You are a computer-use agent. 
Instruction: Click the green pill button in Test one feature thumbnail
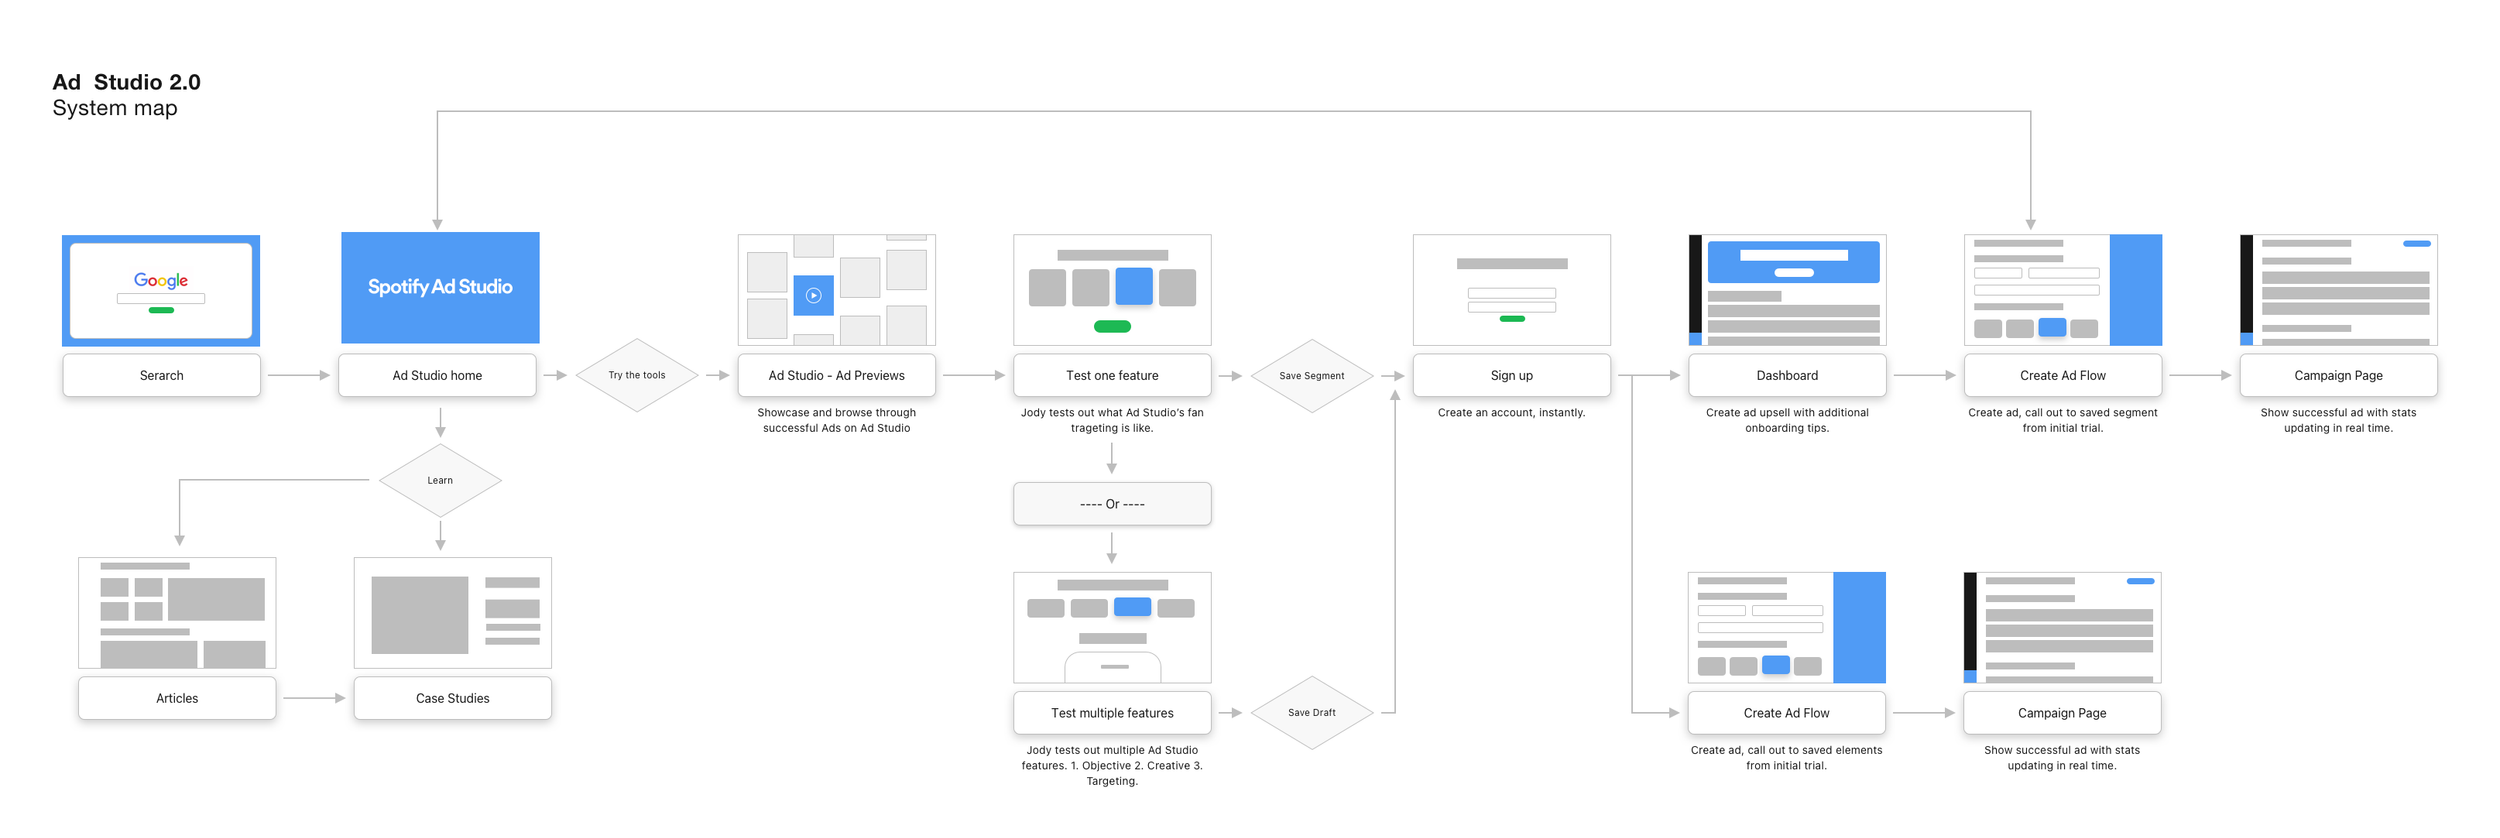point(1112,326)
